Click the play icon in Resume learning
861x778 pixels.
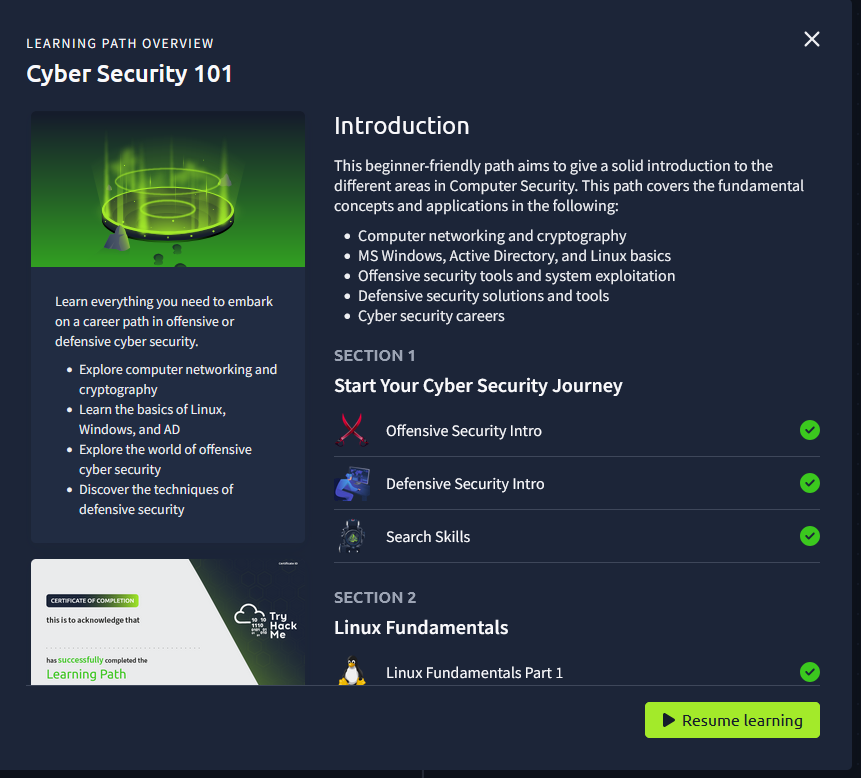[666, 720]
